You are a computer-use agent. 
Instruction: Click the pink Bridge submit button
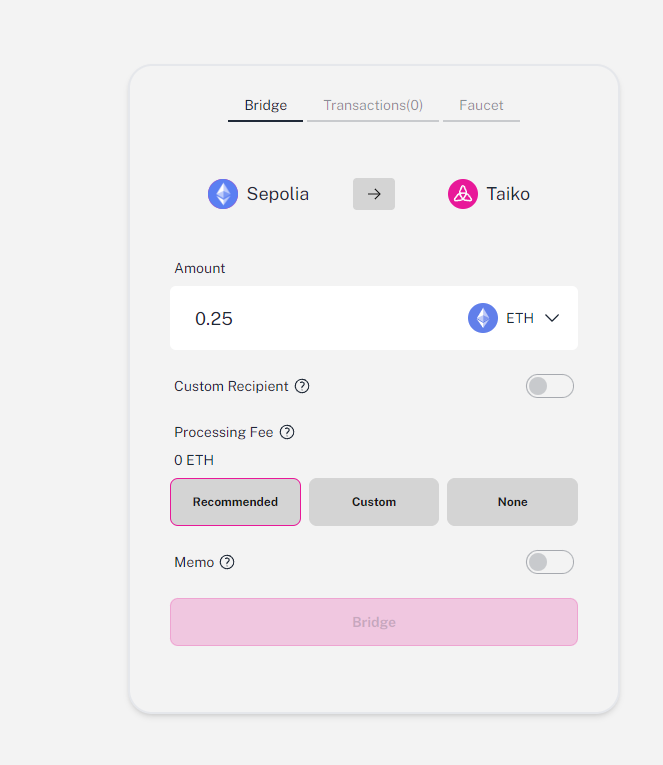[x=374, y=622]
